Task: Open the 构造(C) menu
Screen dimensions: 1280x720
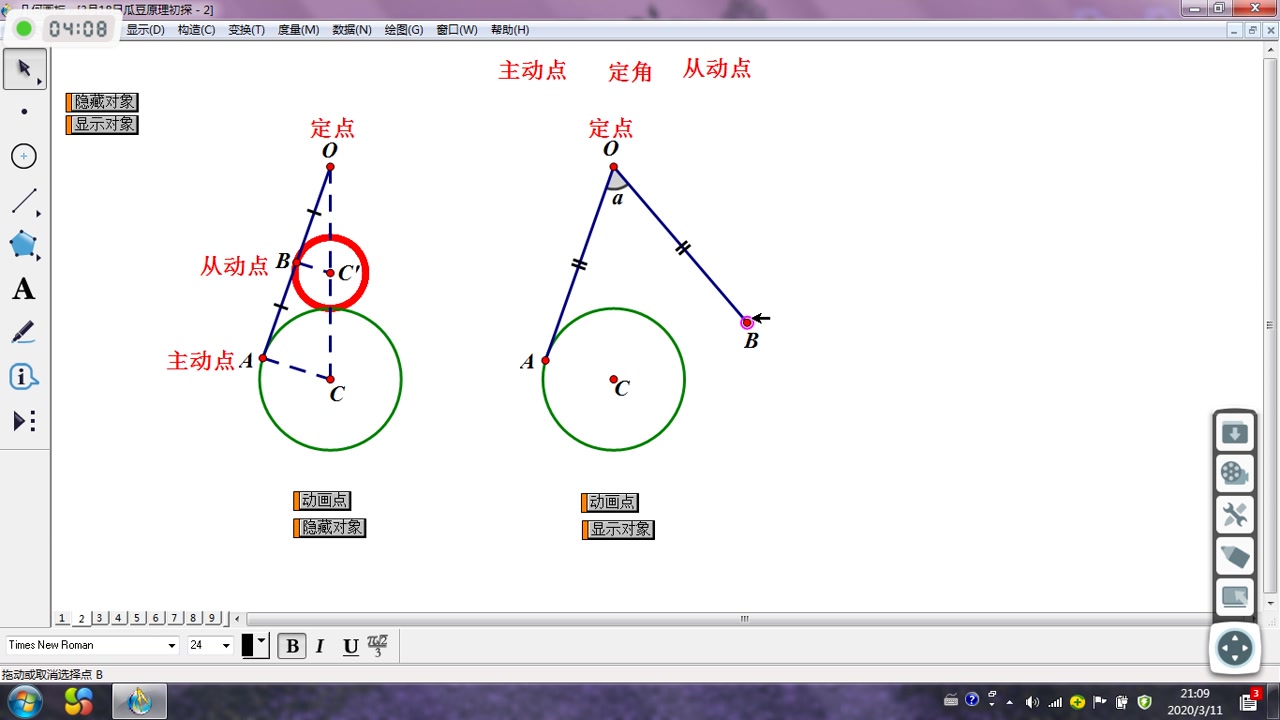Action: pos(196,30)
